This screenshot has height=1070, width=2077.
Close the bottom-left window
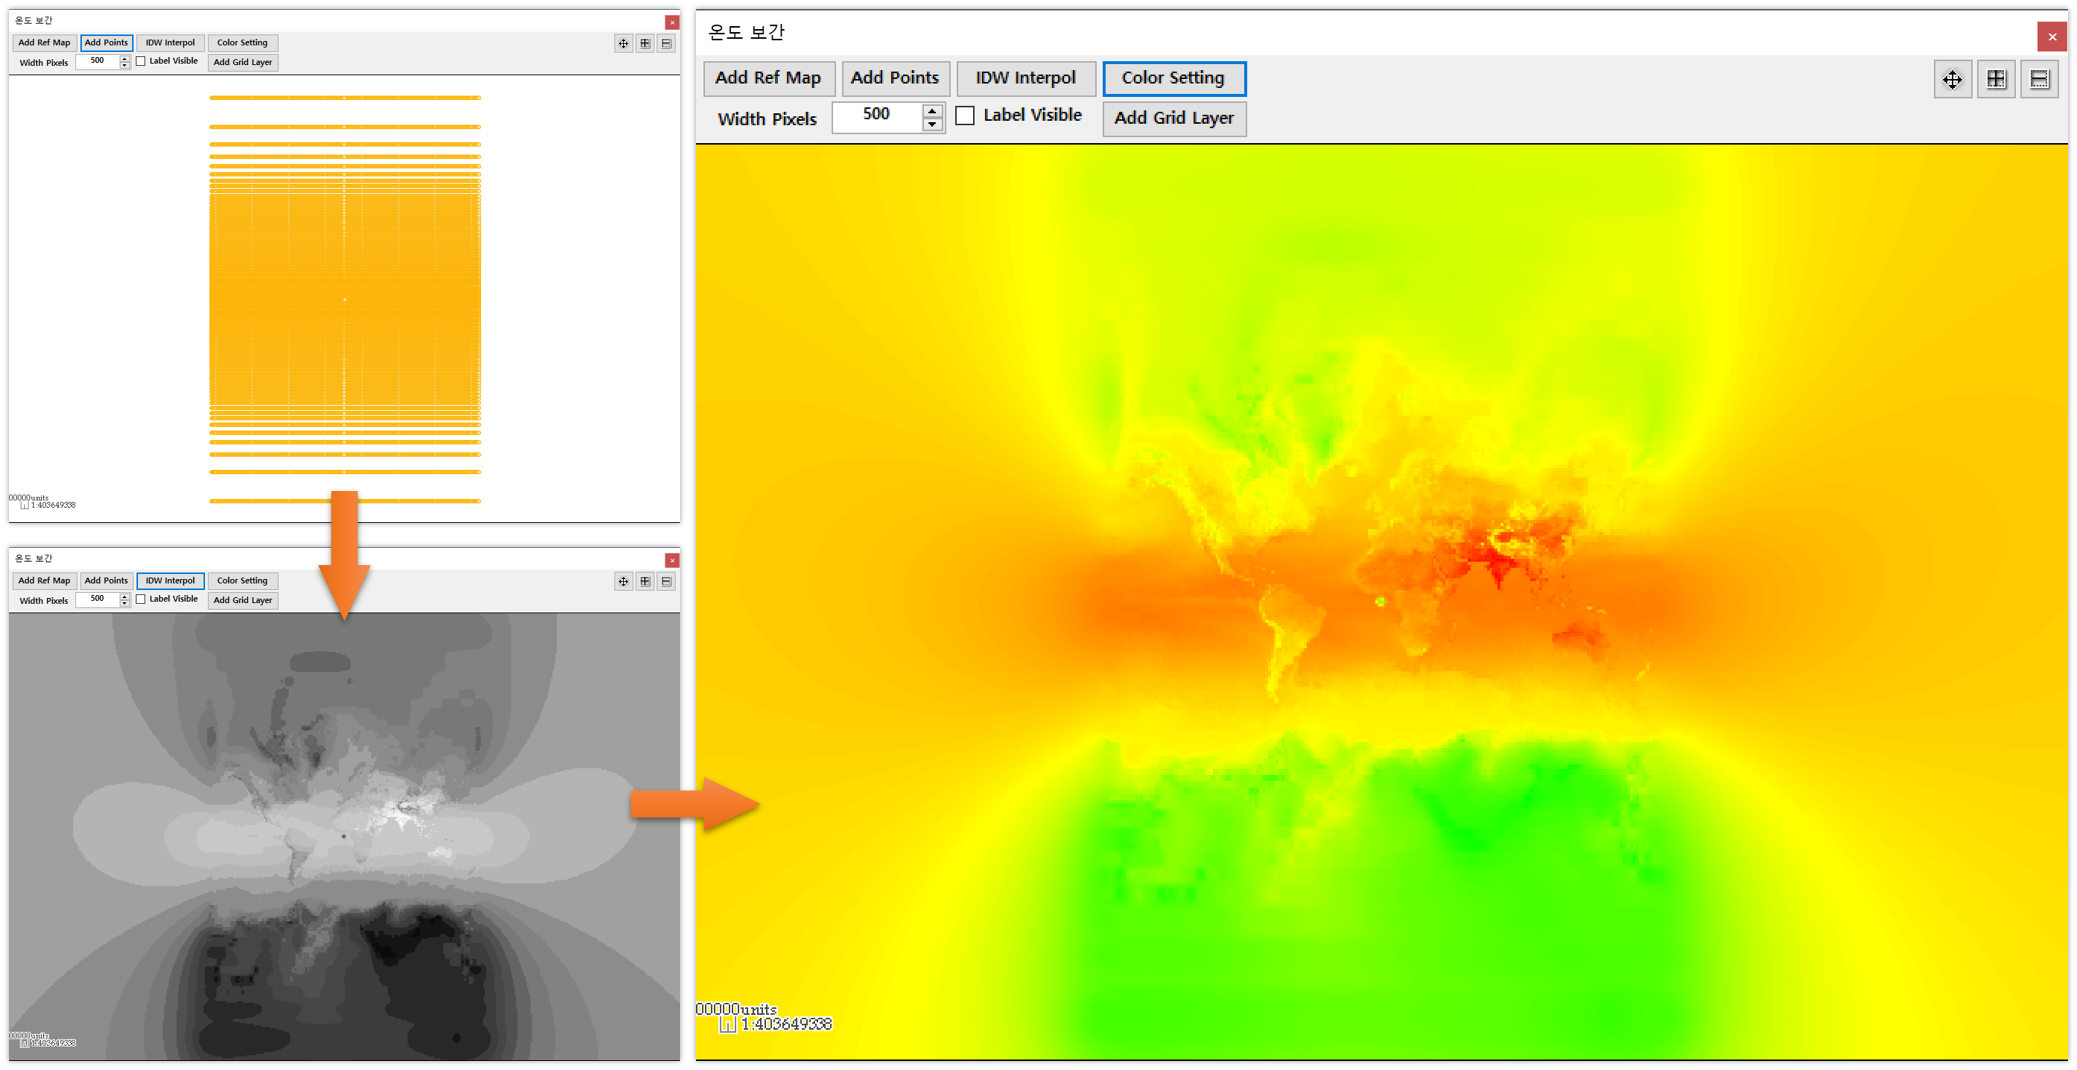tap(672, 560)
